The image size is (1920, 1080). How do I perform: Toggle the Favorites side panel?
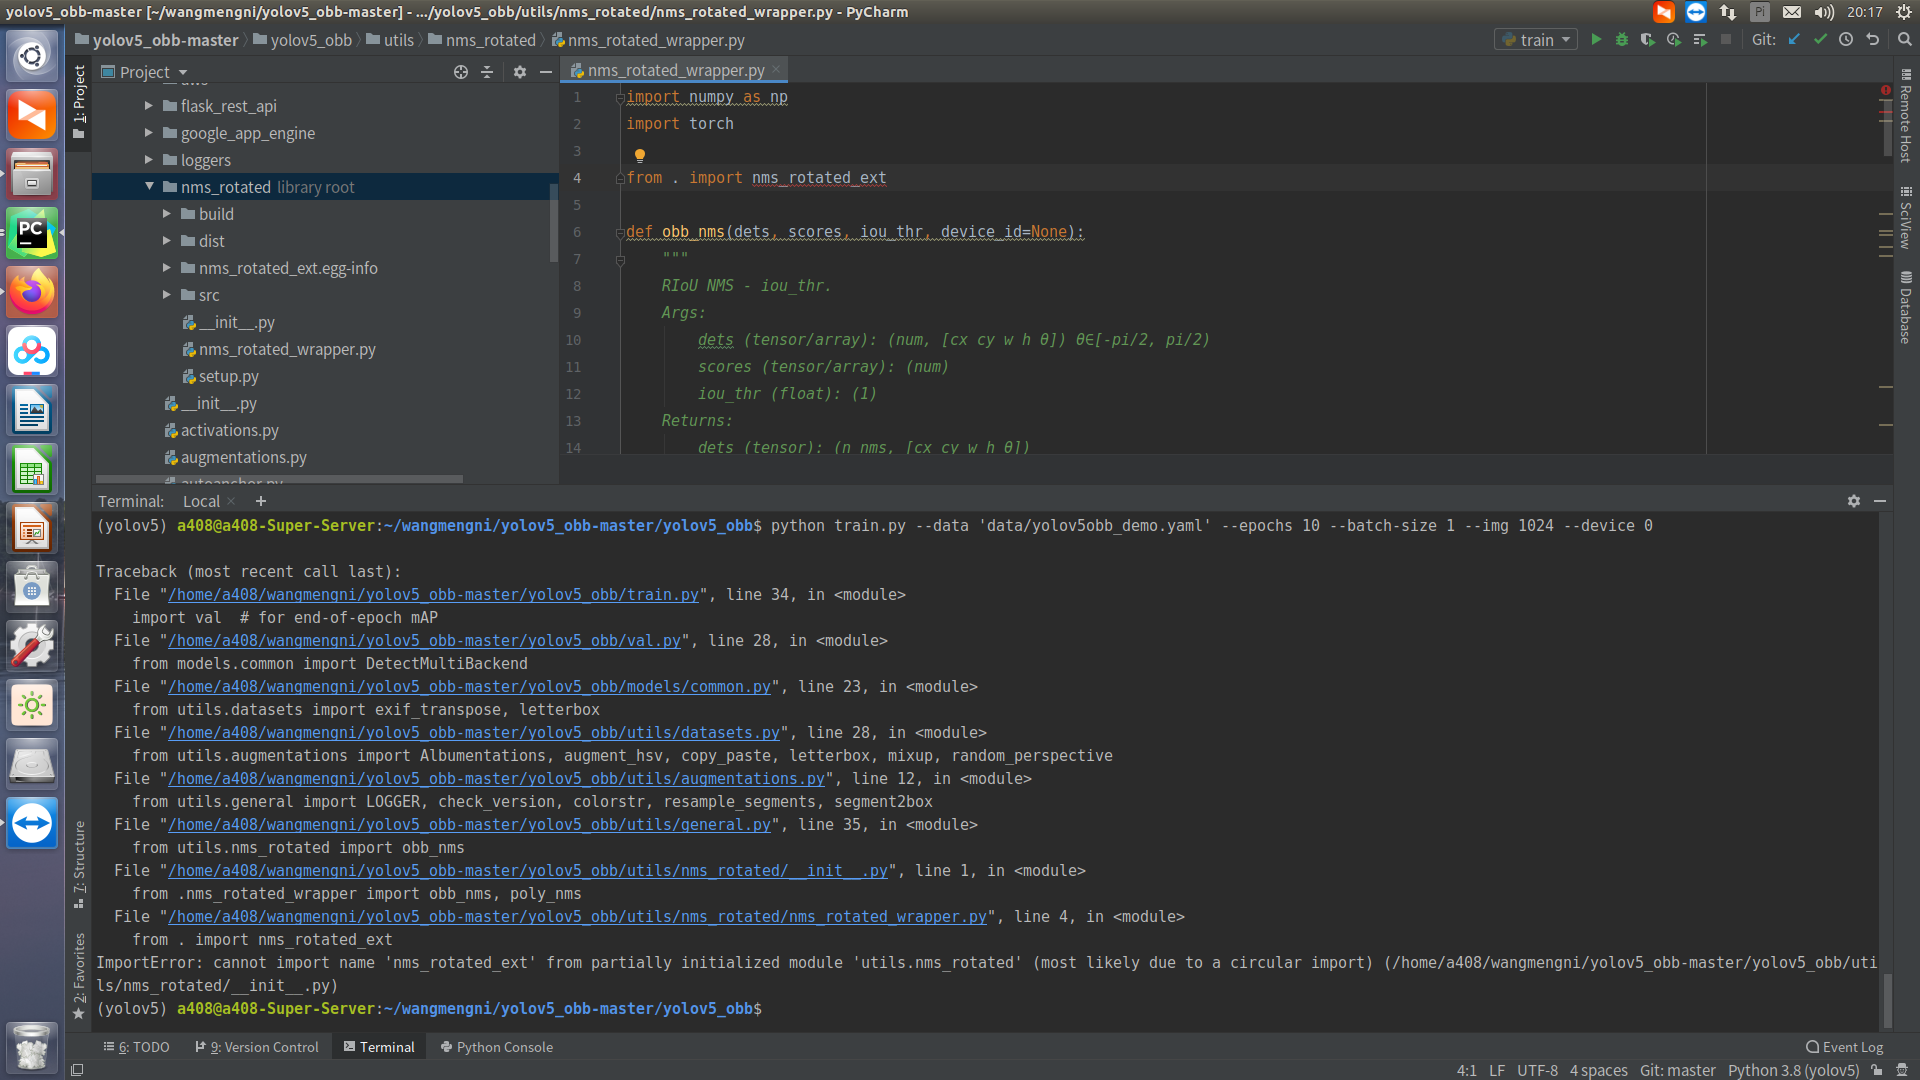tap(79, 977)
